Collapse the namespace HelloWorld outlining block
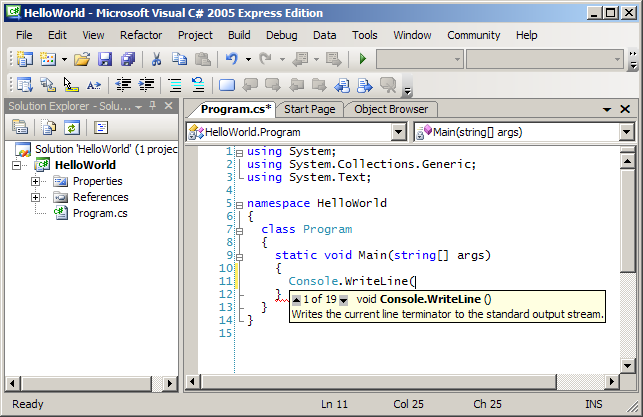The image size is (643, 417). pos(239,205)
